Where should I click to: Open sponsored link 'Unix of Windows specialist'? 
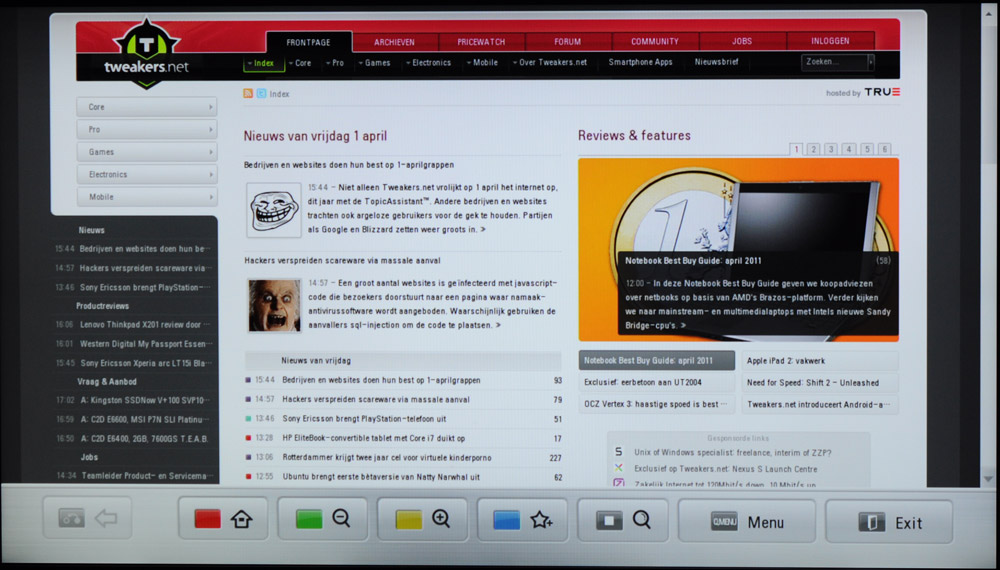(x=733, y=453)
